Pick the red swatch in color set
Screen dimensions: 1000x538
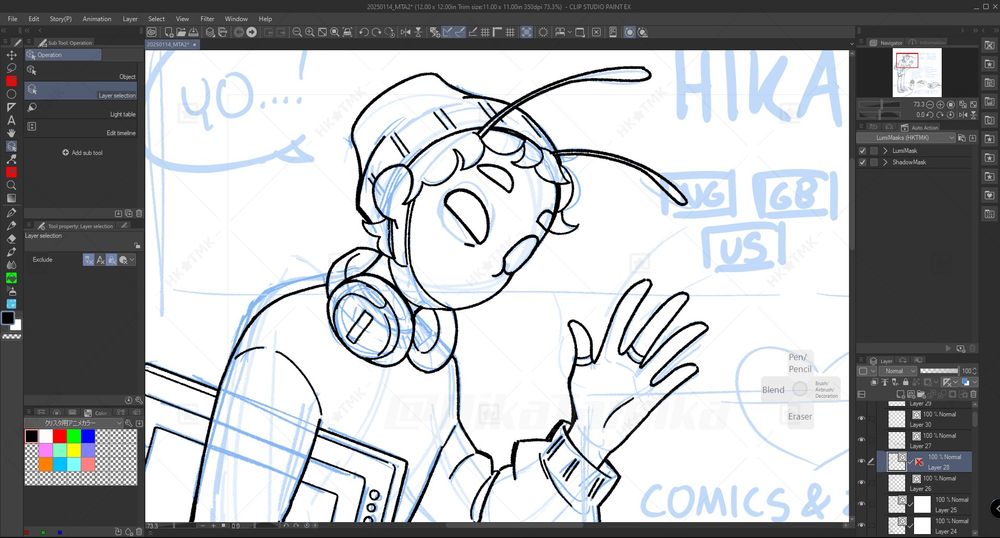pos(59,436)
